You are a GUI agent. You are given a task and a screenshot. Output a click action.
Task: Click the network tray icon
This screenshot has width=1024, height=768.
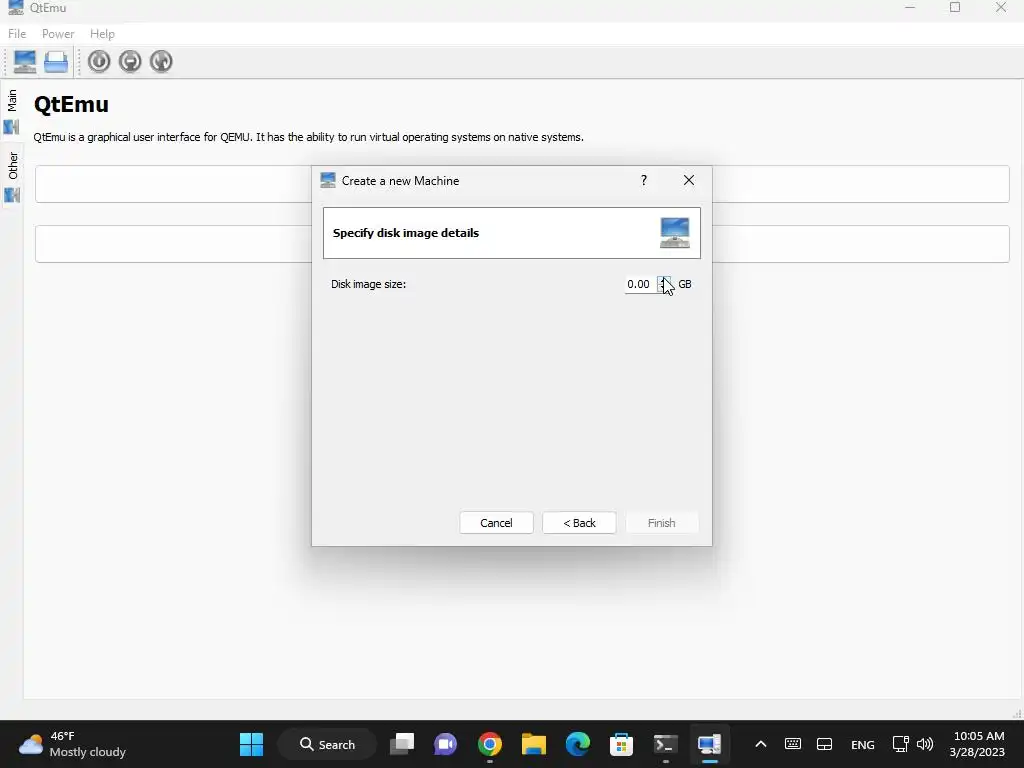(x=901, y=744)
